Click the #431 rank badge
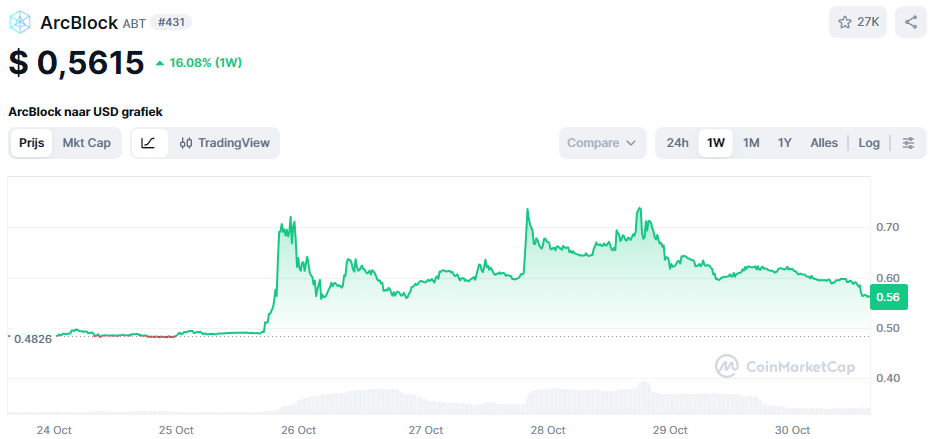Viewport: 932px width, 439px height. click(171, 23)
